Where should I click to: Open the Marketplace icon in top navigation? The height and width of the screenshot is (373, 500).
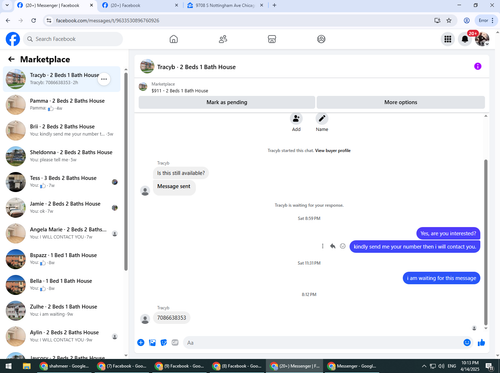point(272,39)
